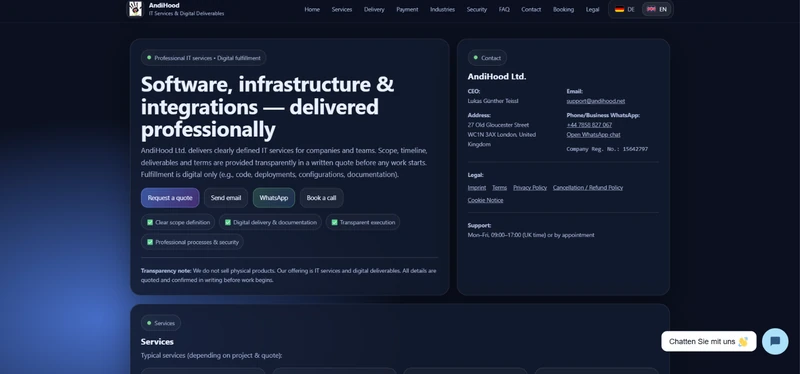Click the AndiHood brand name in header

click(x=164, y=5)
